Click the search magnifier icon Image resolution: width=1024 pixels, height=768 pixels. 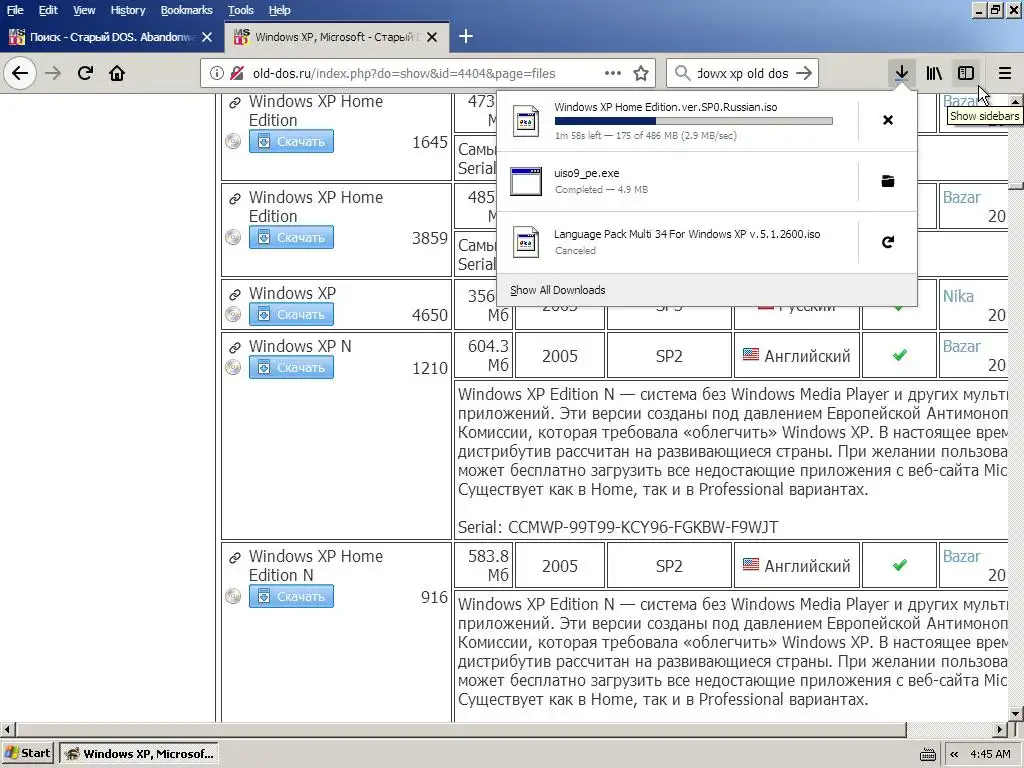pos(682,73)
